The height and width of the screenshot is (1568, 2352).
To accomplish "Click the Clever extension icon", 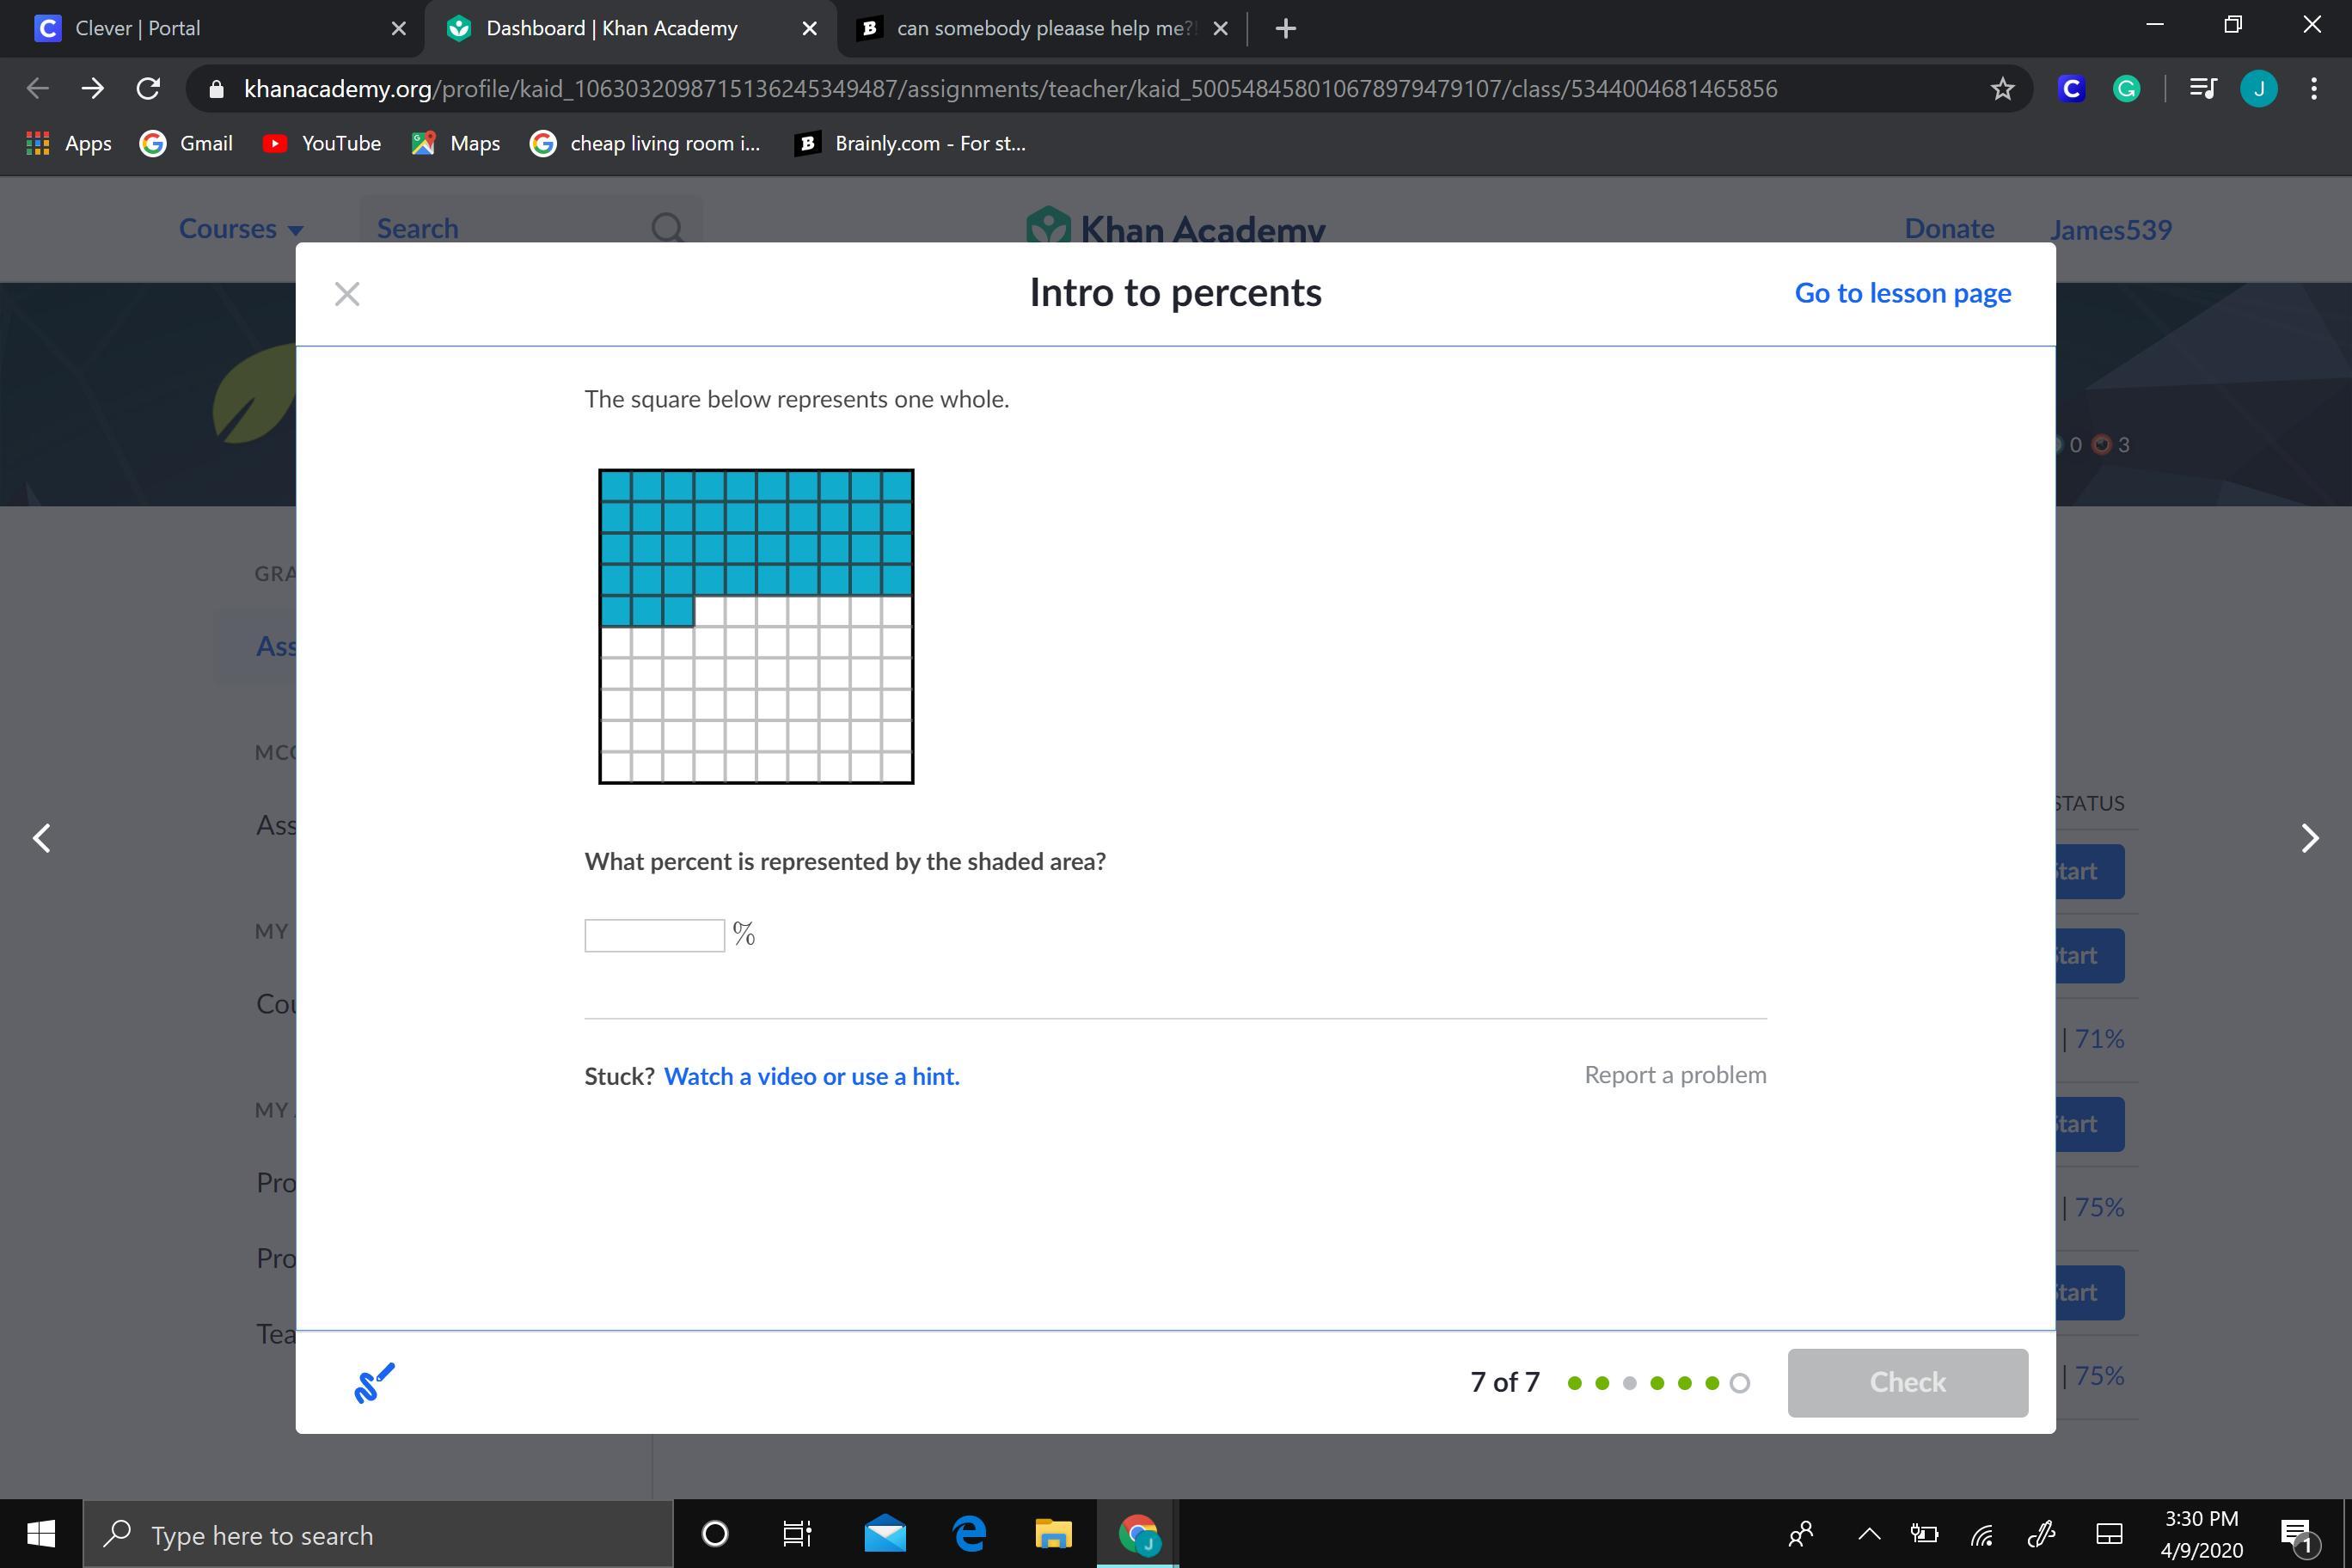I will (x=2071, y=89).
